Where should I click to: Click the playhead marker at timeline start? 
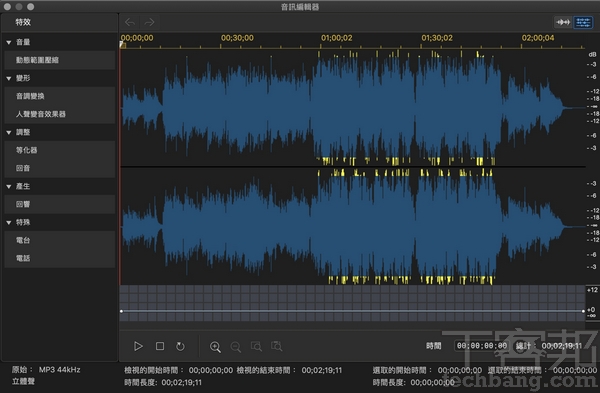(x=122, y=45)
